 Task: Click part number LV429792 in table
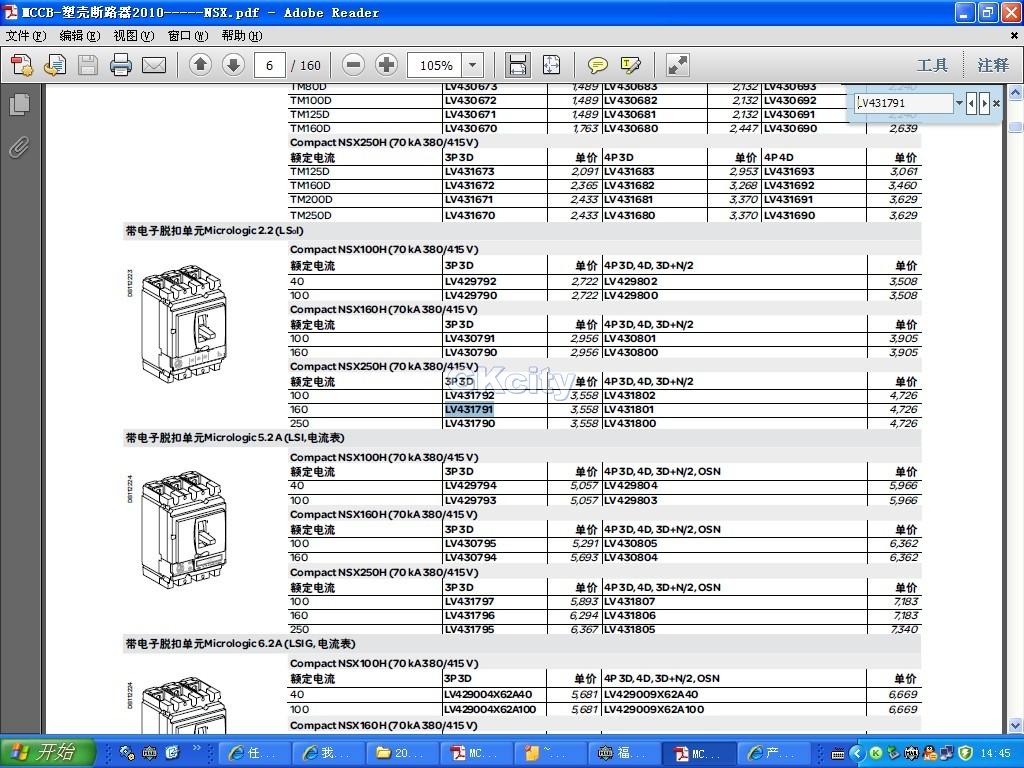click(x=470, y=281)
